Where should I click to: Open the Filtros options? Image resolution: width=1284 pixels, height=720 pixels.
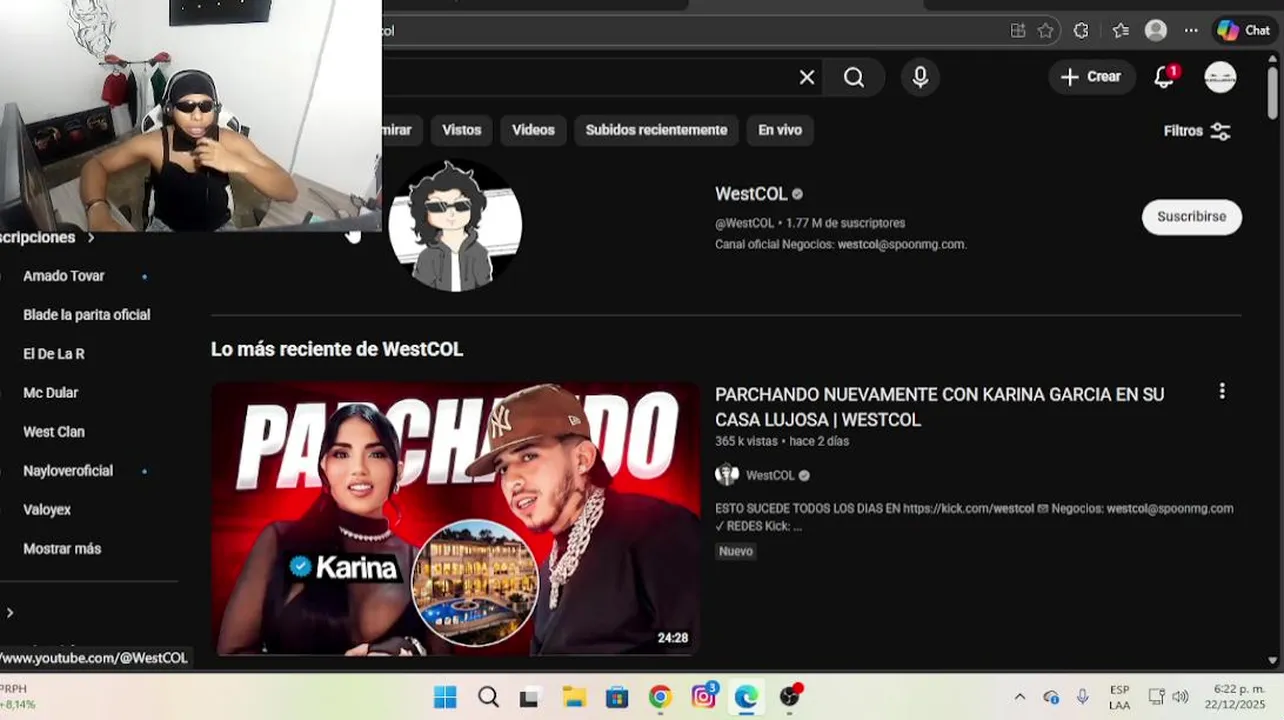[1197, 131]
